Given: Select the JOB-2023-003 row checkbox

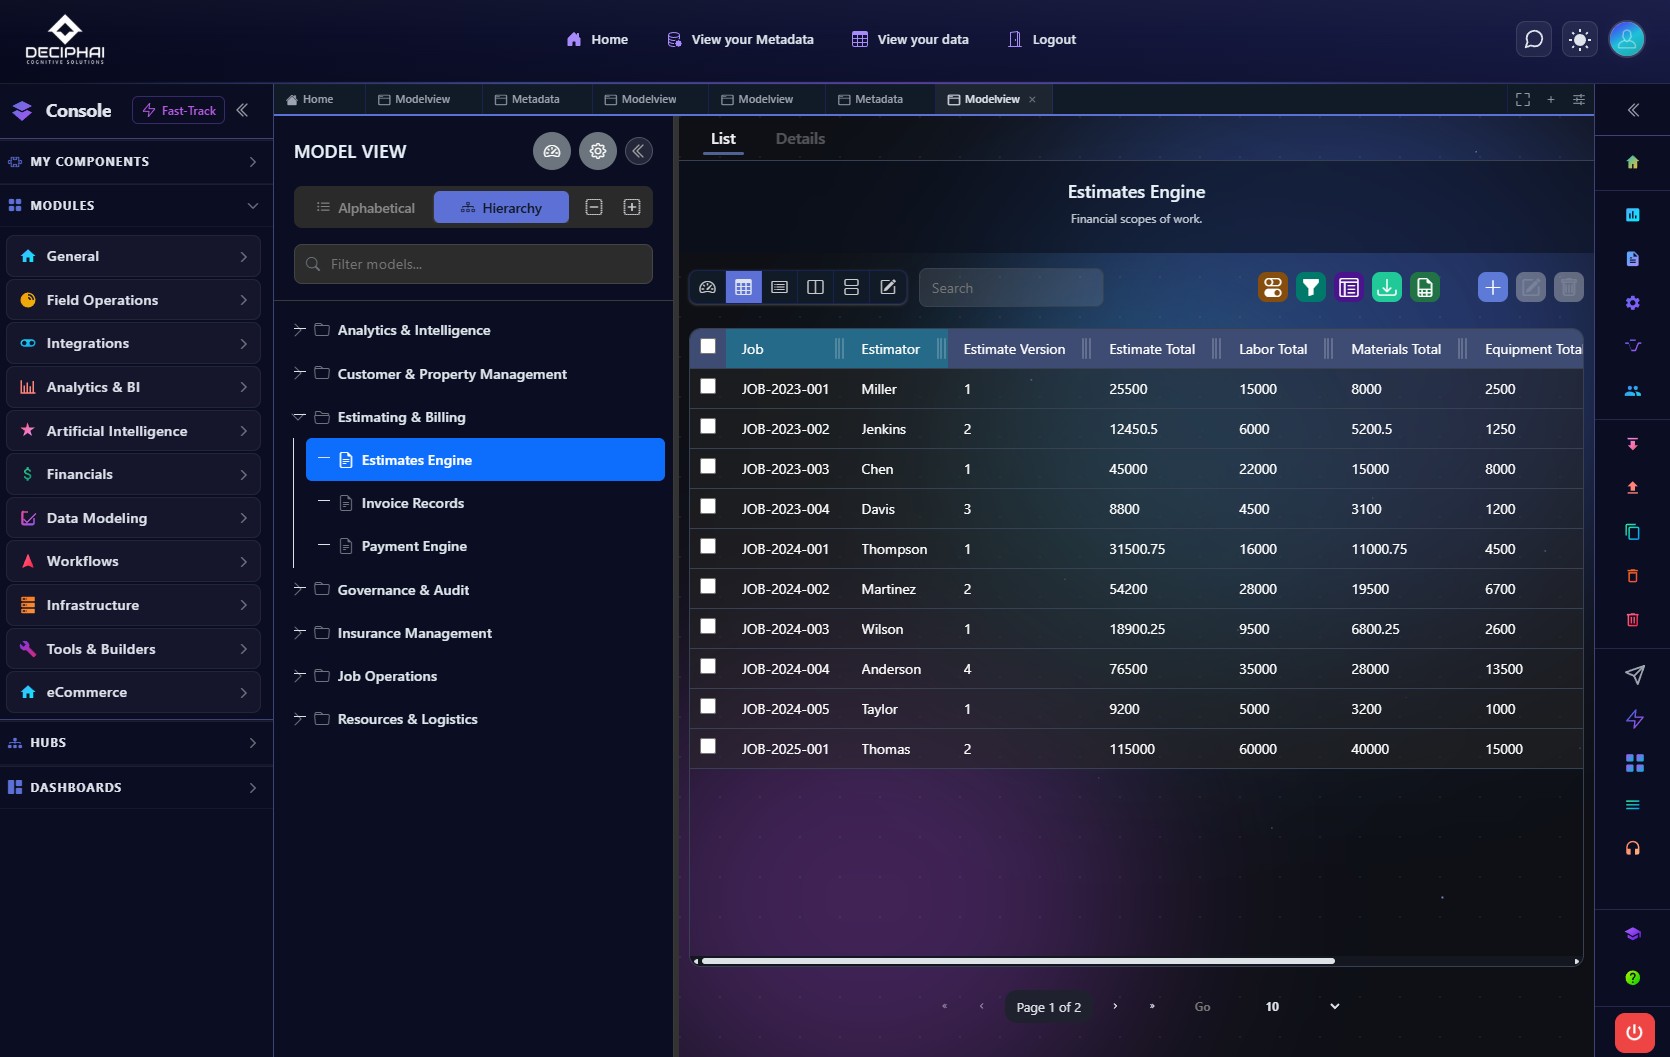Looking at the screenshot, I should tap(708, 466).
